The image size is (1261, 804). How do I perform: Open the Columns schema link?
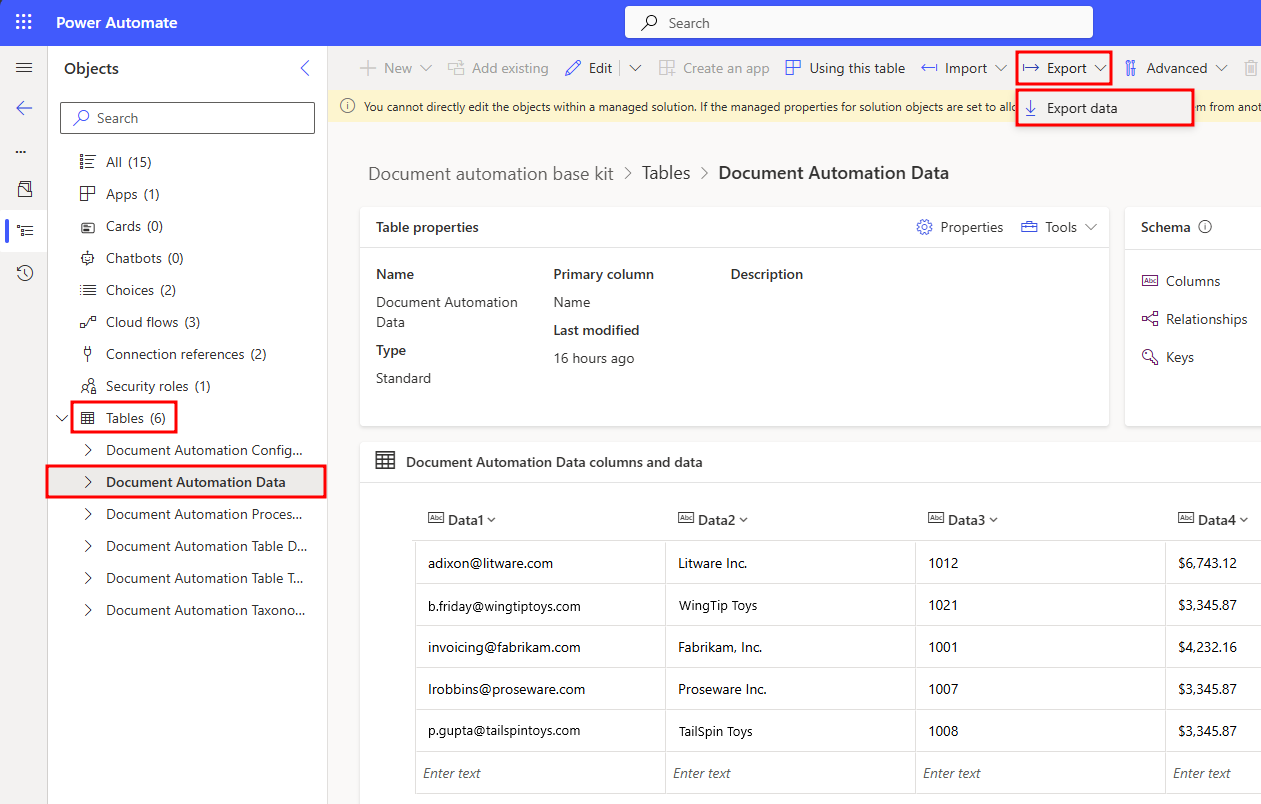(1181, 281)
